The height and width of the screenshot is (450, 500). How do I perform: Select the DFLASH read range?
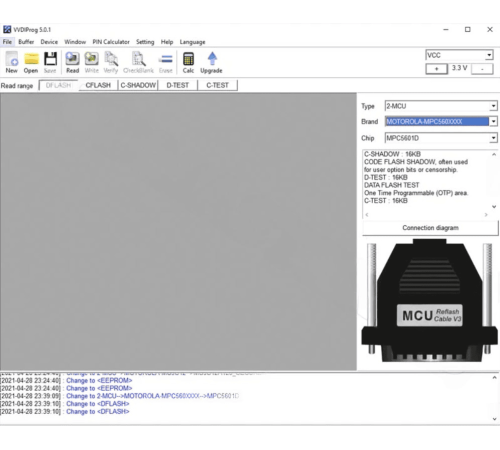58,85
